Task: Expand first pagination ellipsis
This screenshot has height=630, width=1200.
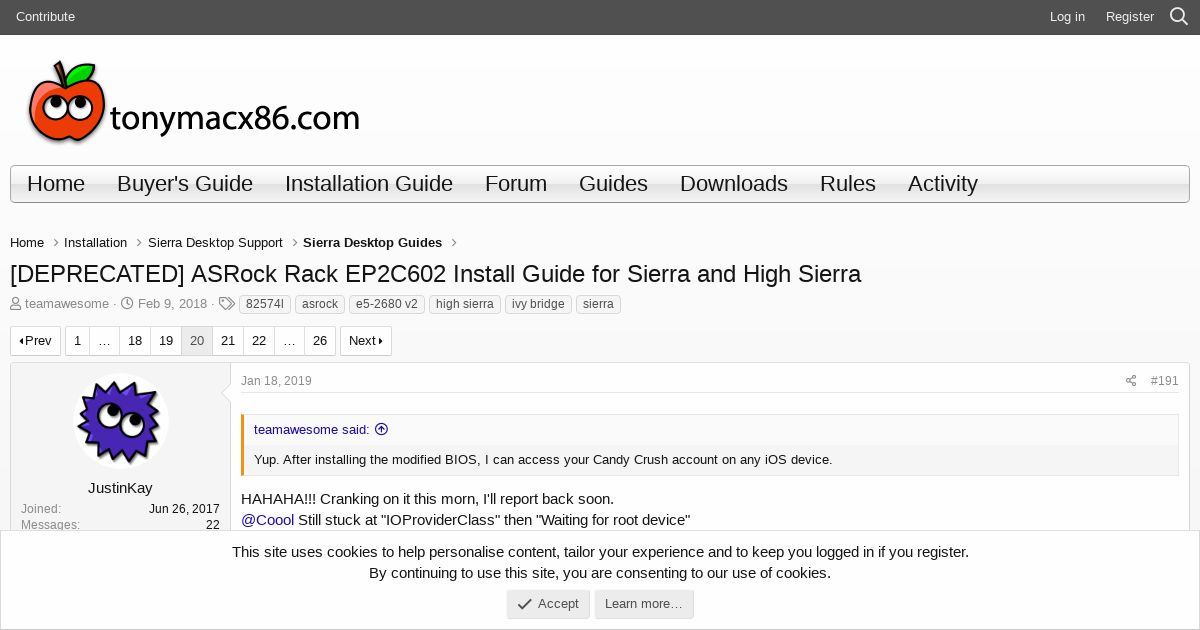Action: 104,341
